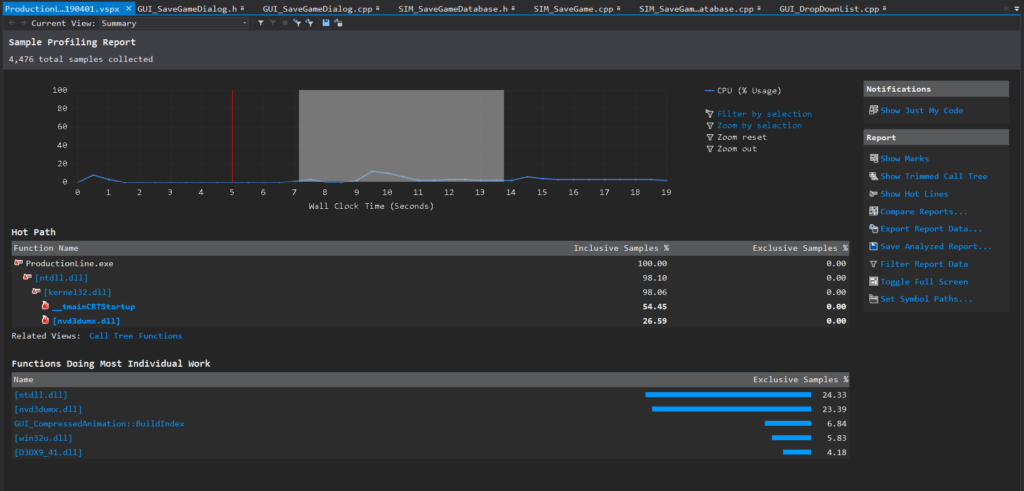Viewport: 1024px width, 491px height.
Task: Click the 98.10 inclusive value for ntdll.dll
Action: [656, 278]
